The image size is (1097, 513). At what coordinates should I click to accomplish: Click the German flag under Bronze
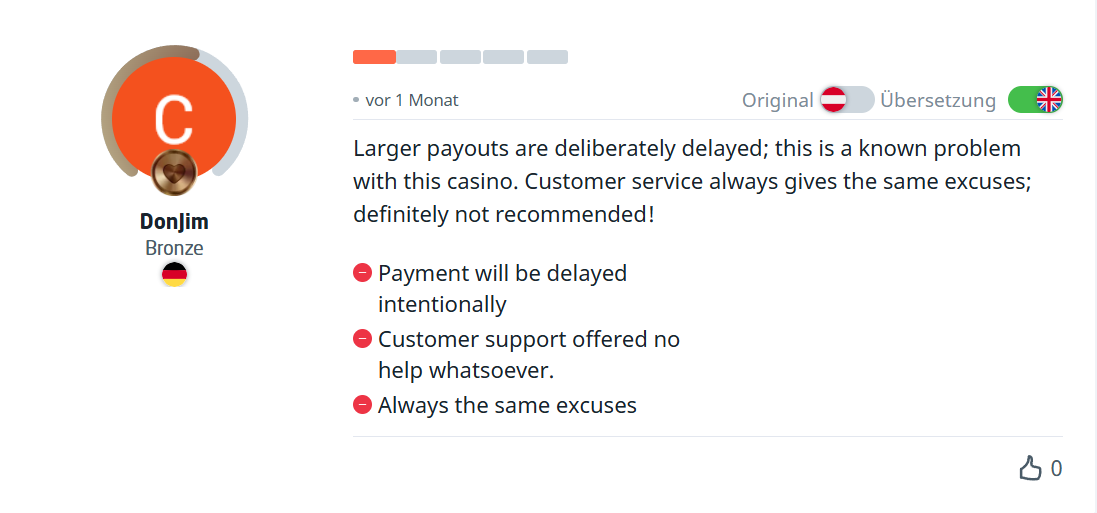click(174, 274)
